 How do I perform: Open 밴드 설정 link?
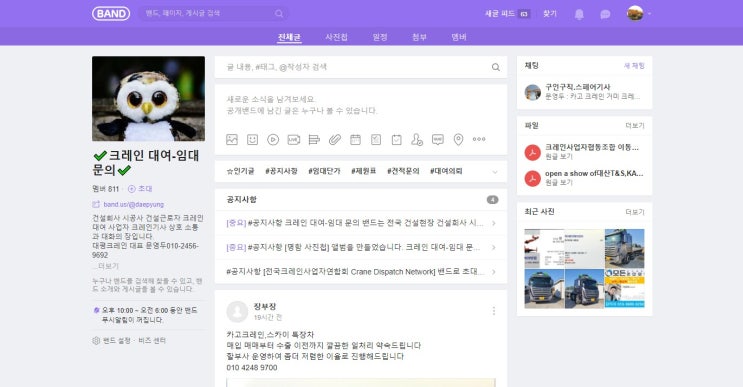(x=117, y=341)
